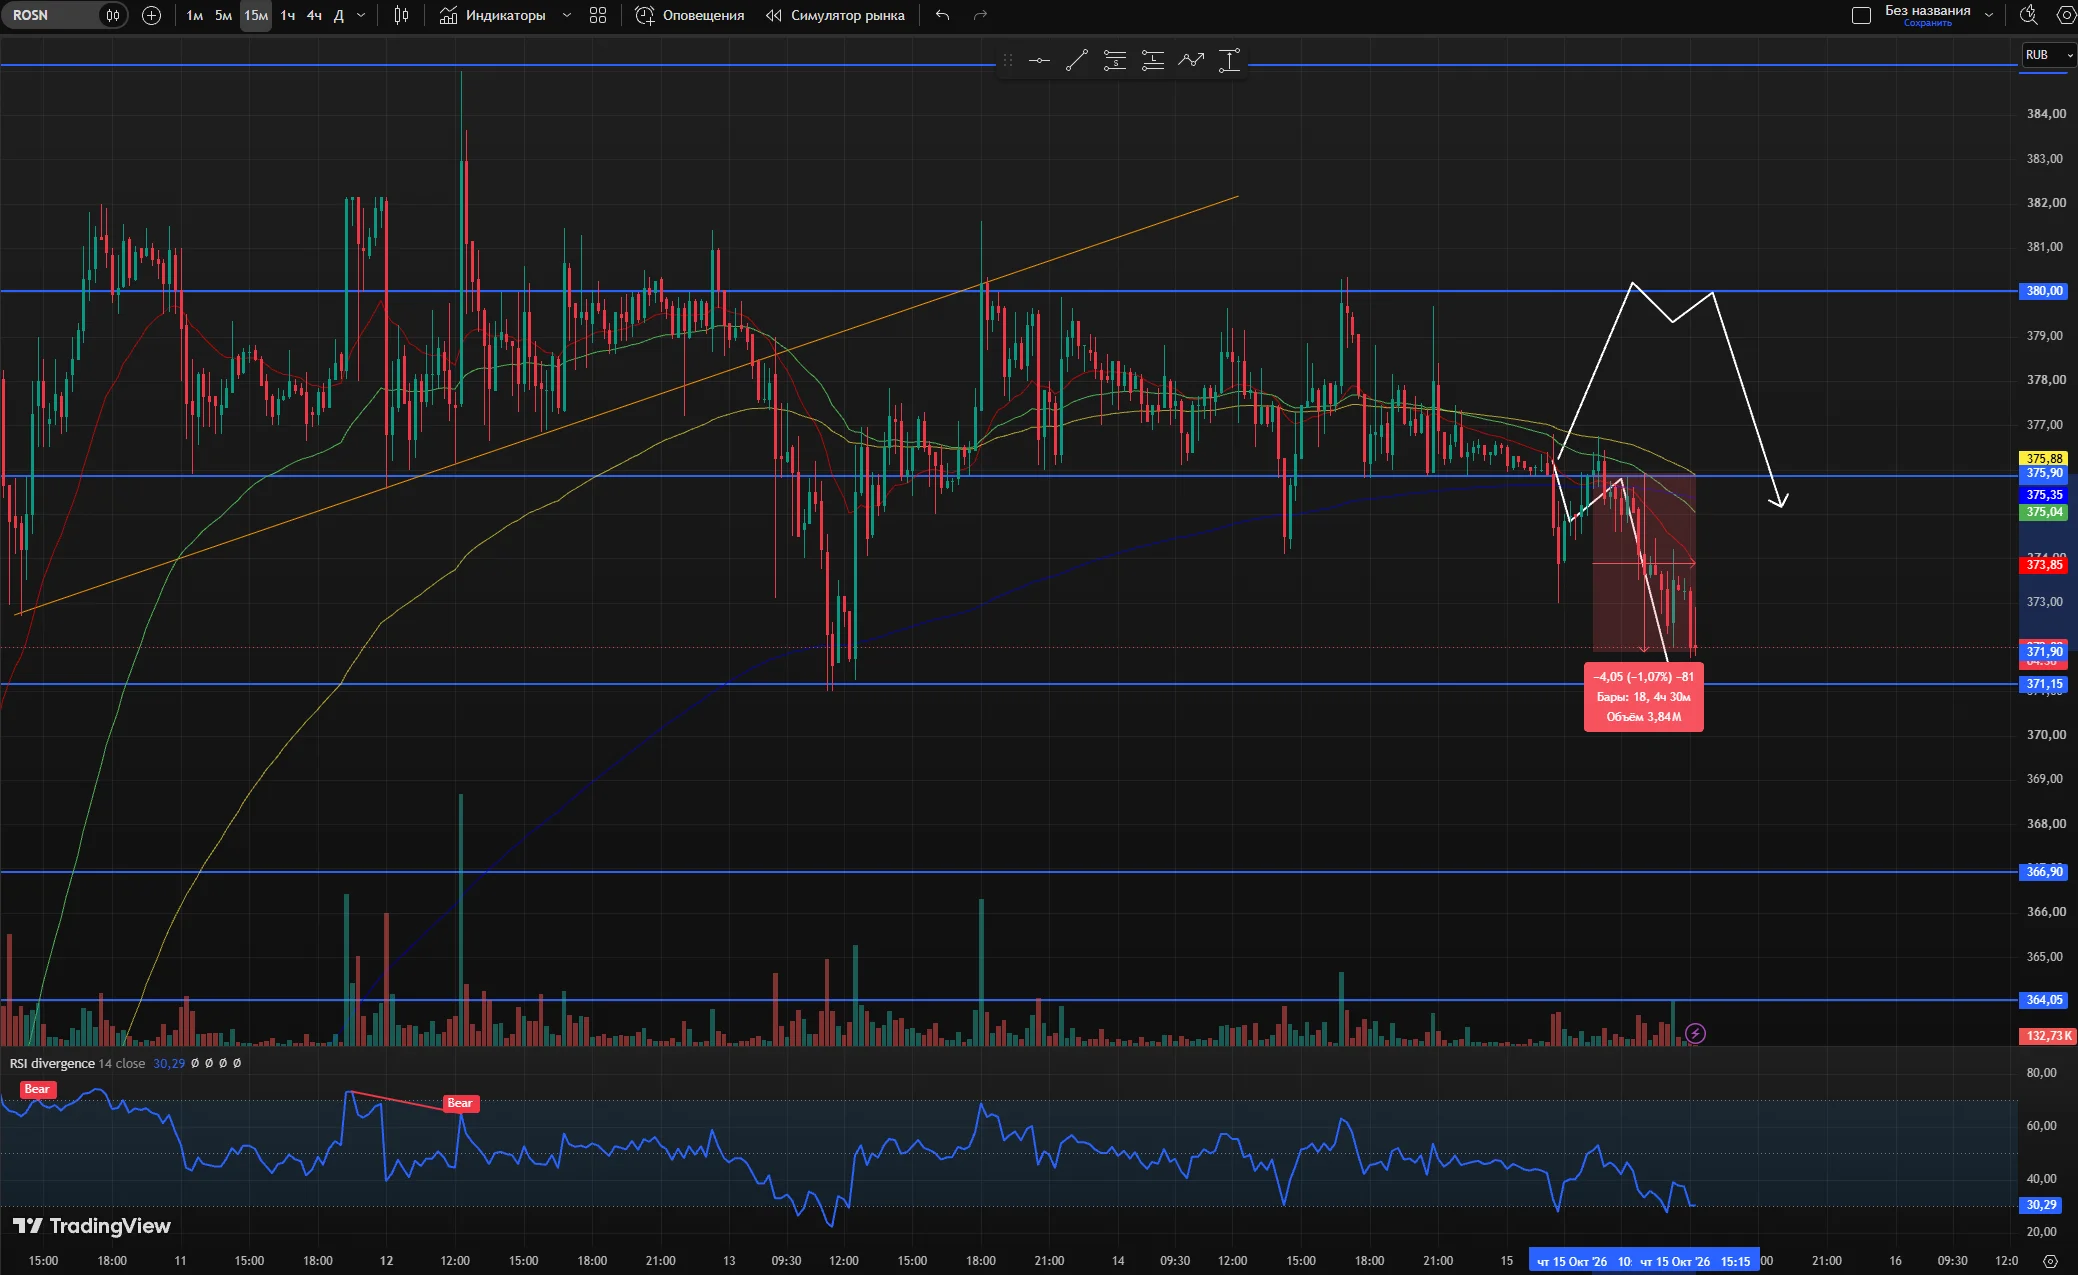
Task: Toggle compare symbols button beside ROSN
Action: pyautogui.click(x=113, y=15)
